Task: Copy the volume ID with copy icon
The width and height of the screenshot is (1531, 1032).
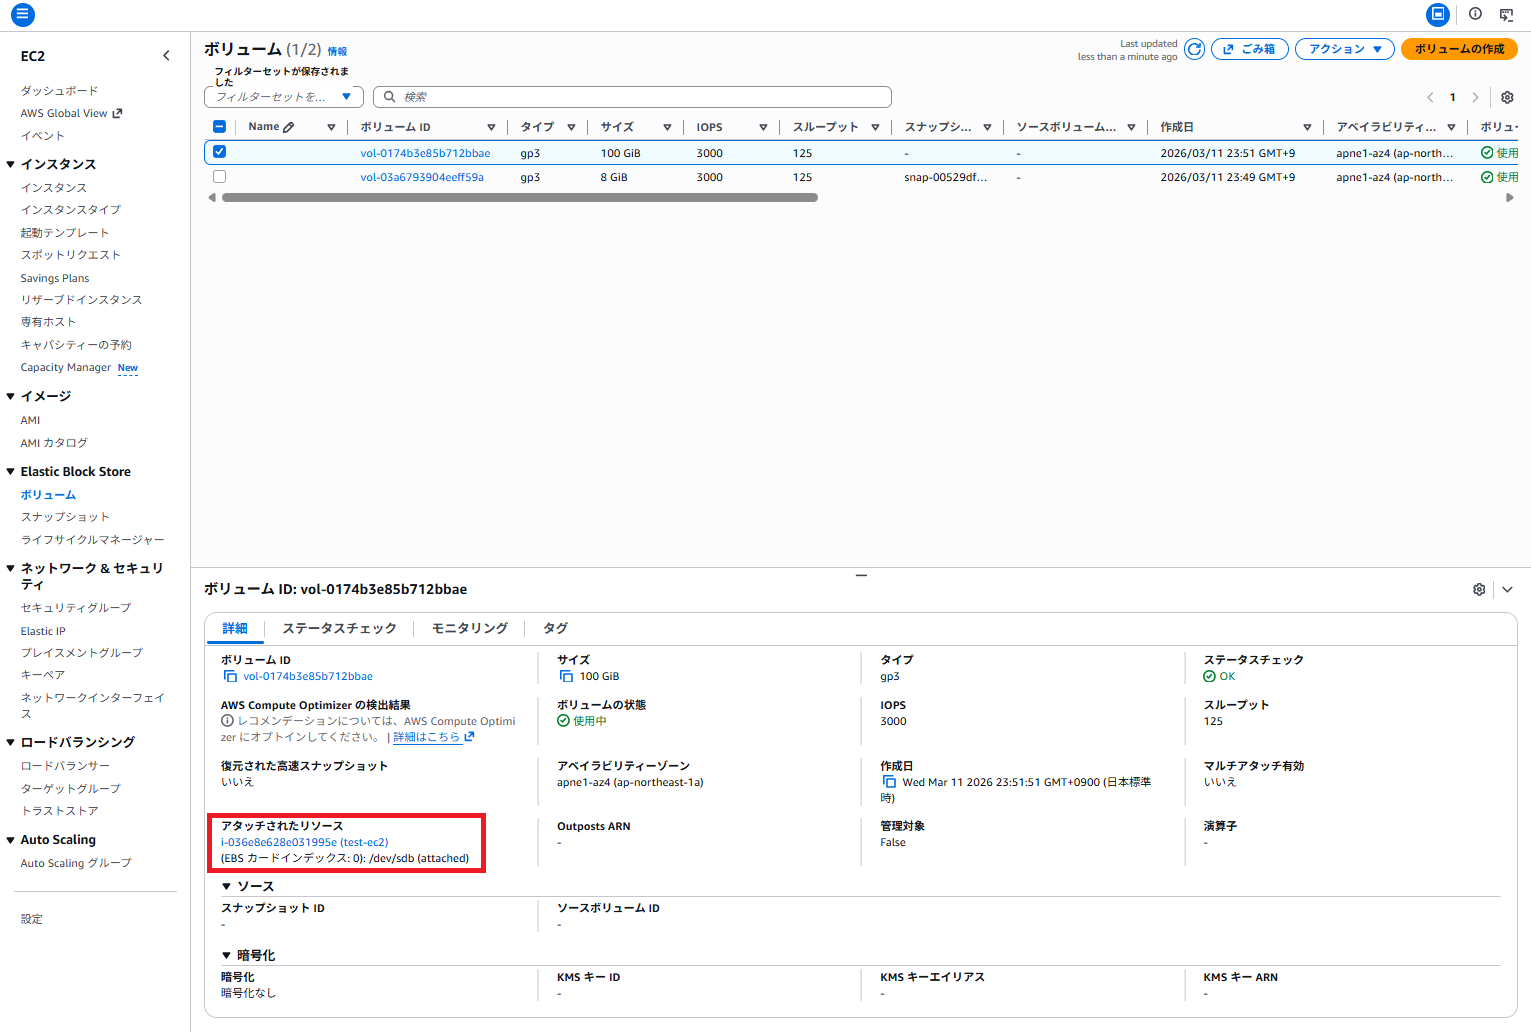Action: (230, 677)
